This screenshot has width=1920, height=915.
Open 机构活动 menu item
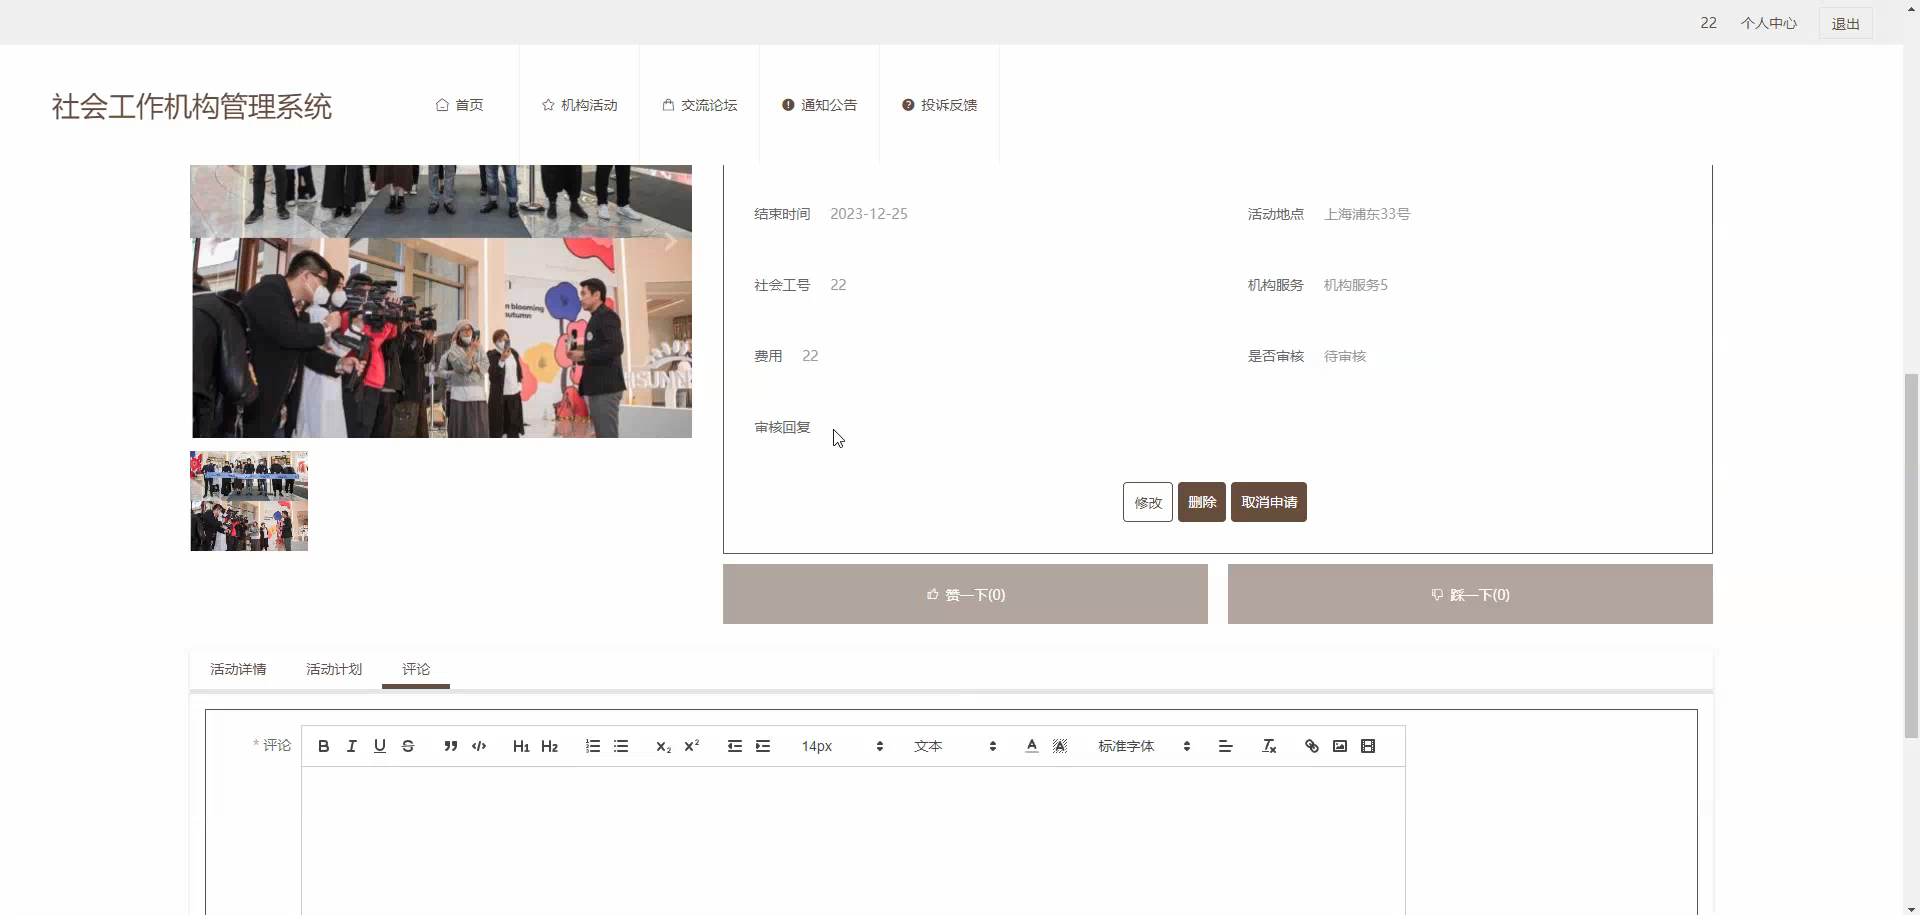[580, 105]
